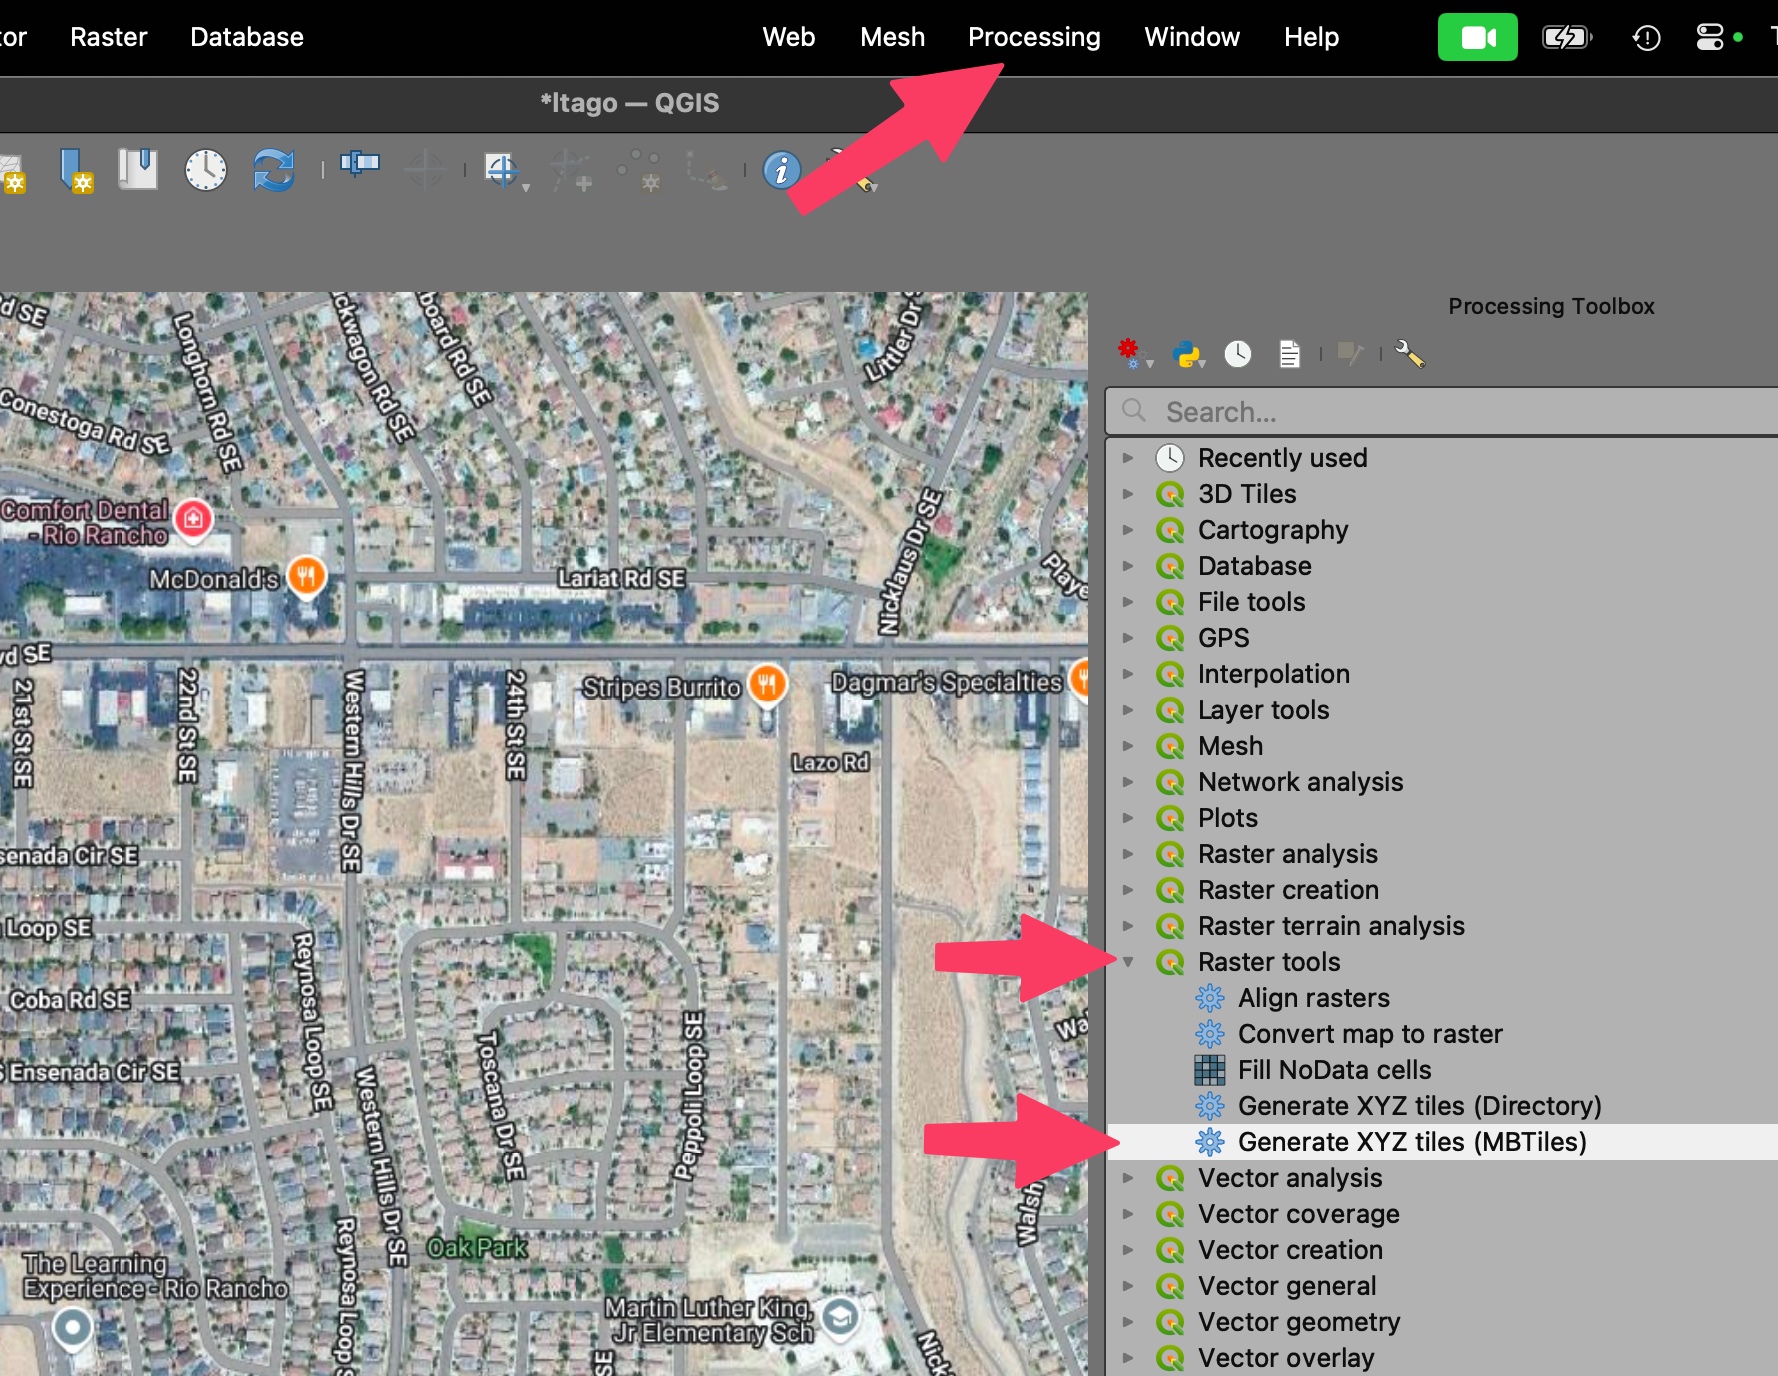Click the georeferencer add point icon

(x=571, y=170)
